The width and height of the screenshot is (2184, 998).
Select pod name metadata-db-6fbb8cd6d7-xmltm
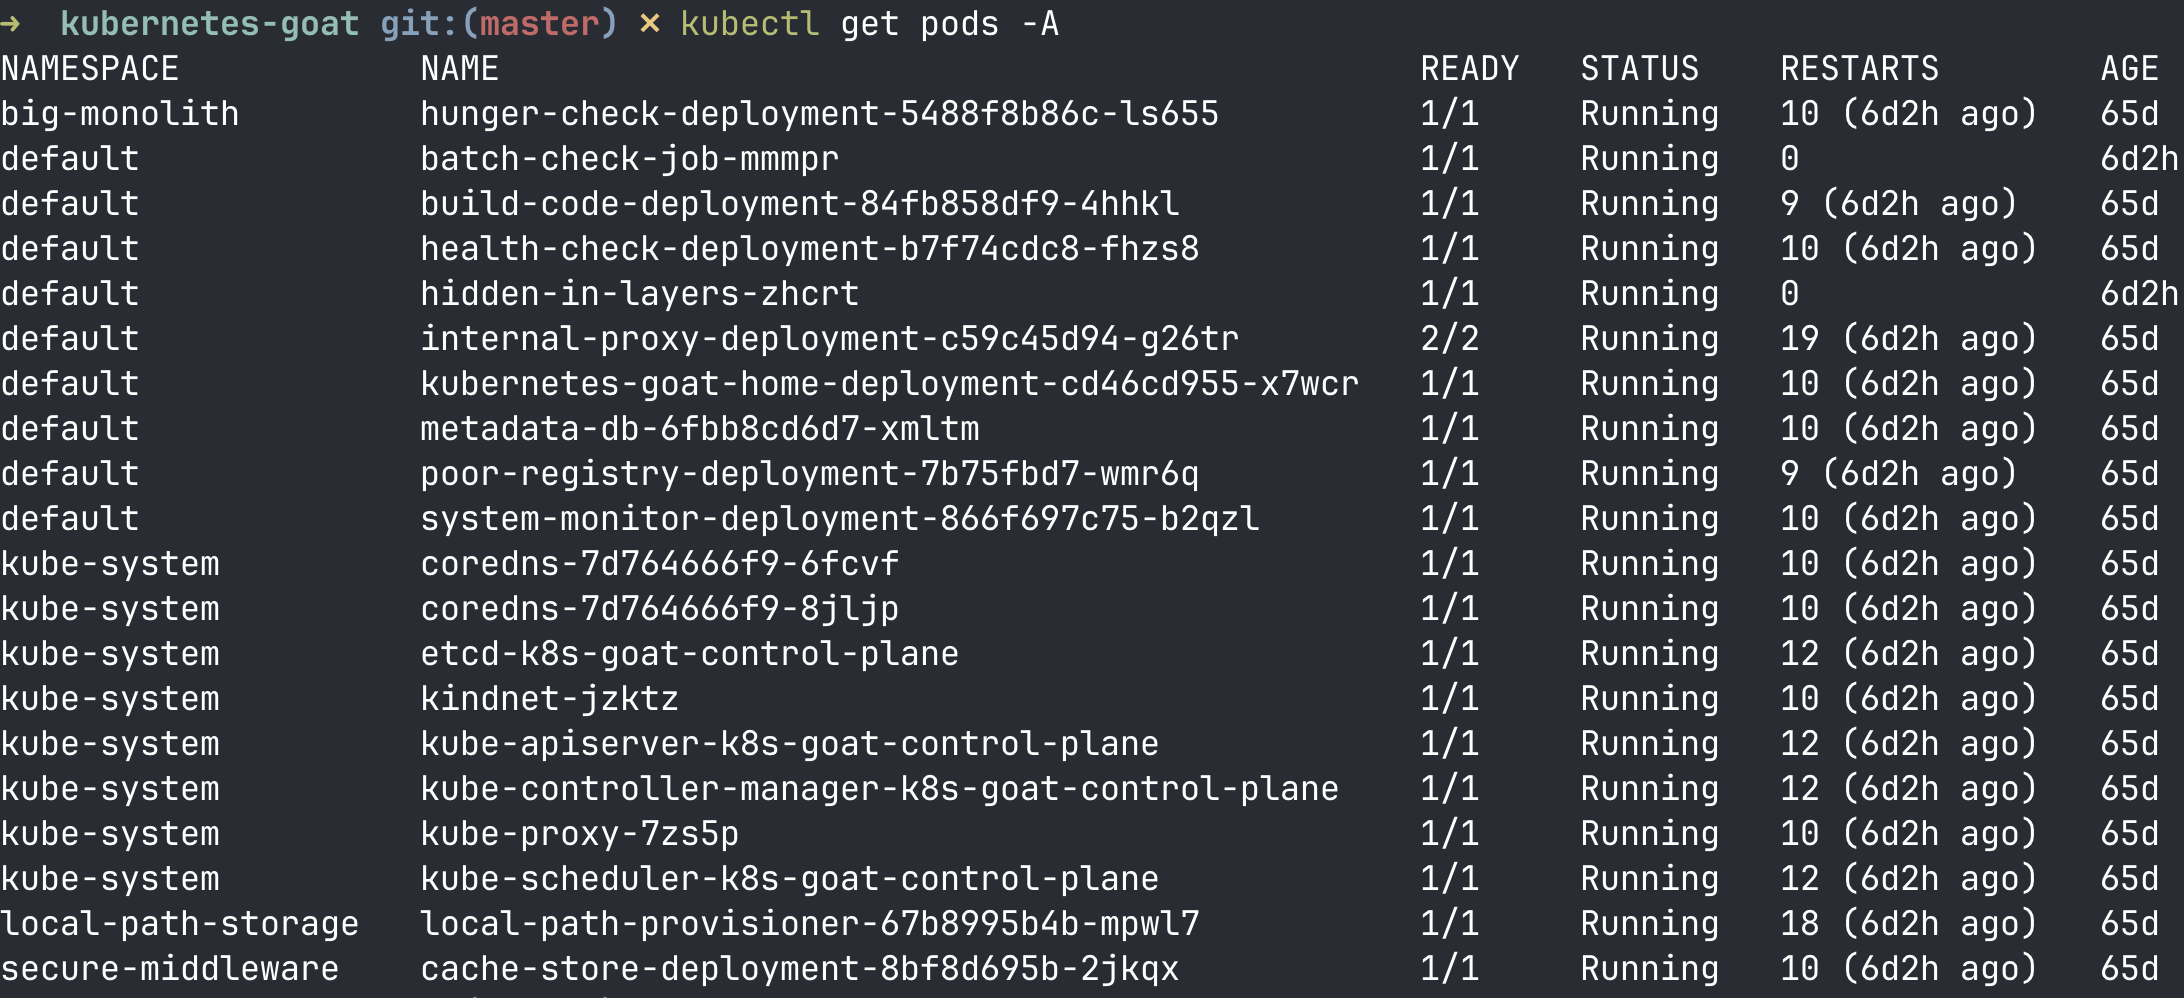click(x=699, y=428)
